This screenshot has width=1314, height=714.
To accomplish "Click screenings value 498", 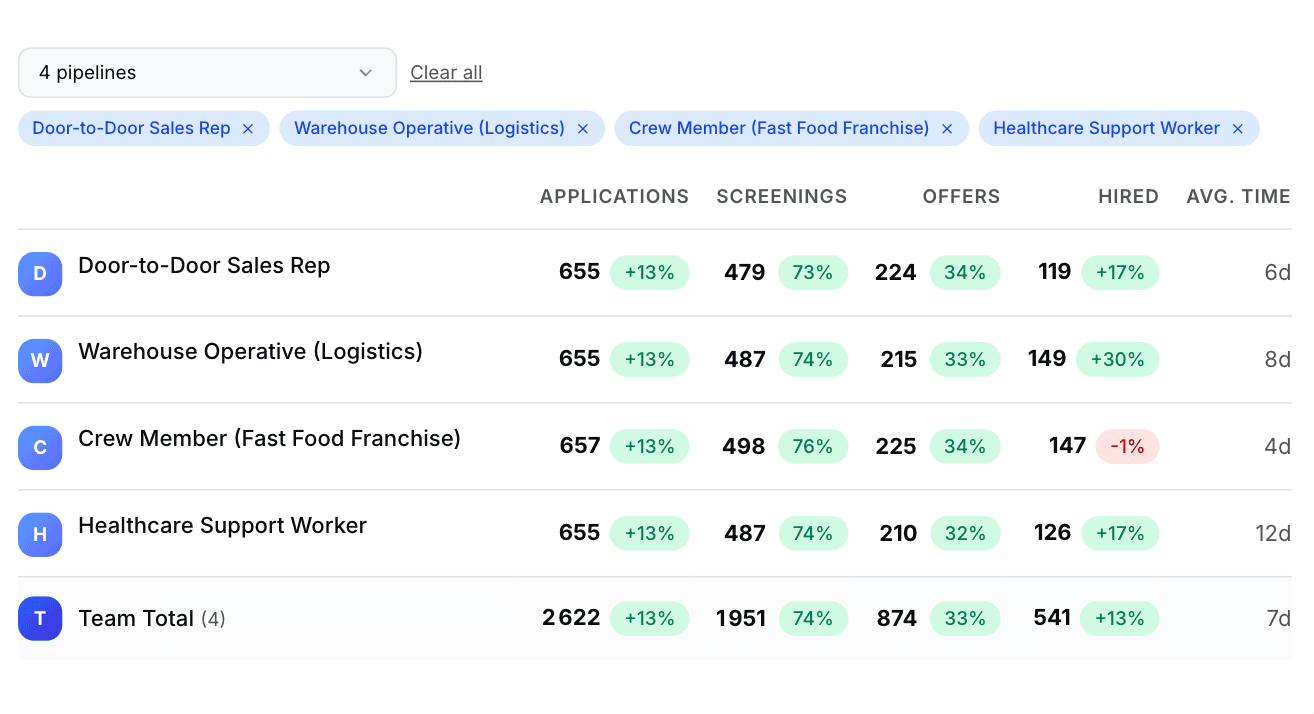I will (x=744, y=446).
